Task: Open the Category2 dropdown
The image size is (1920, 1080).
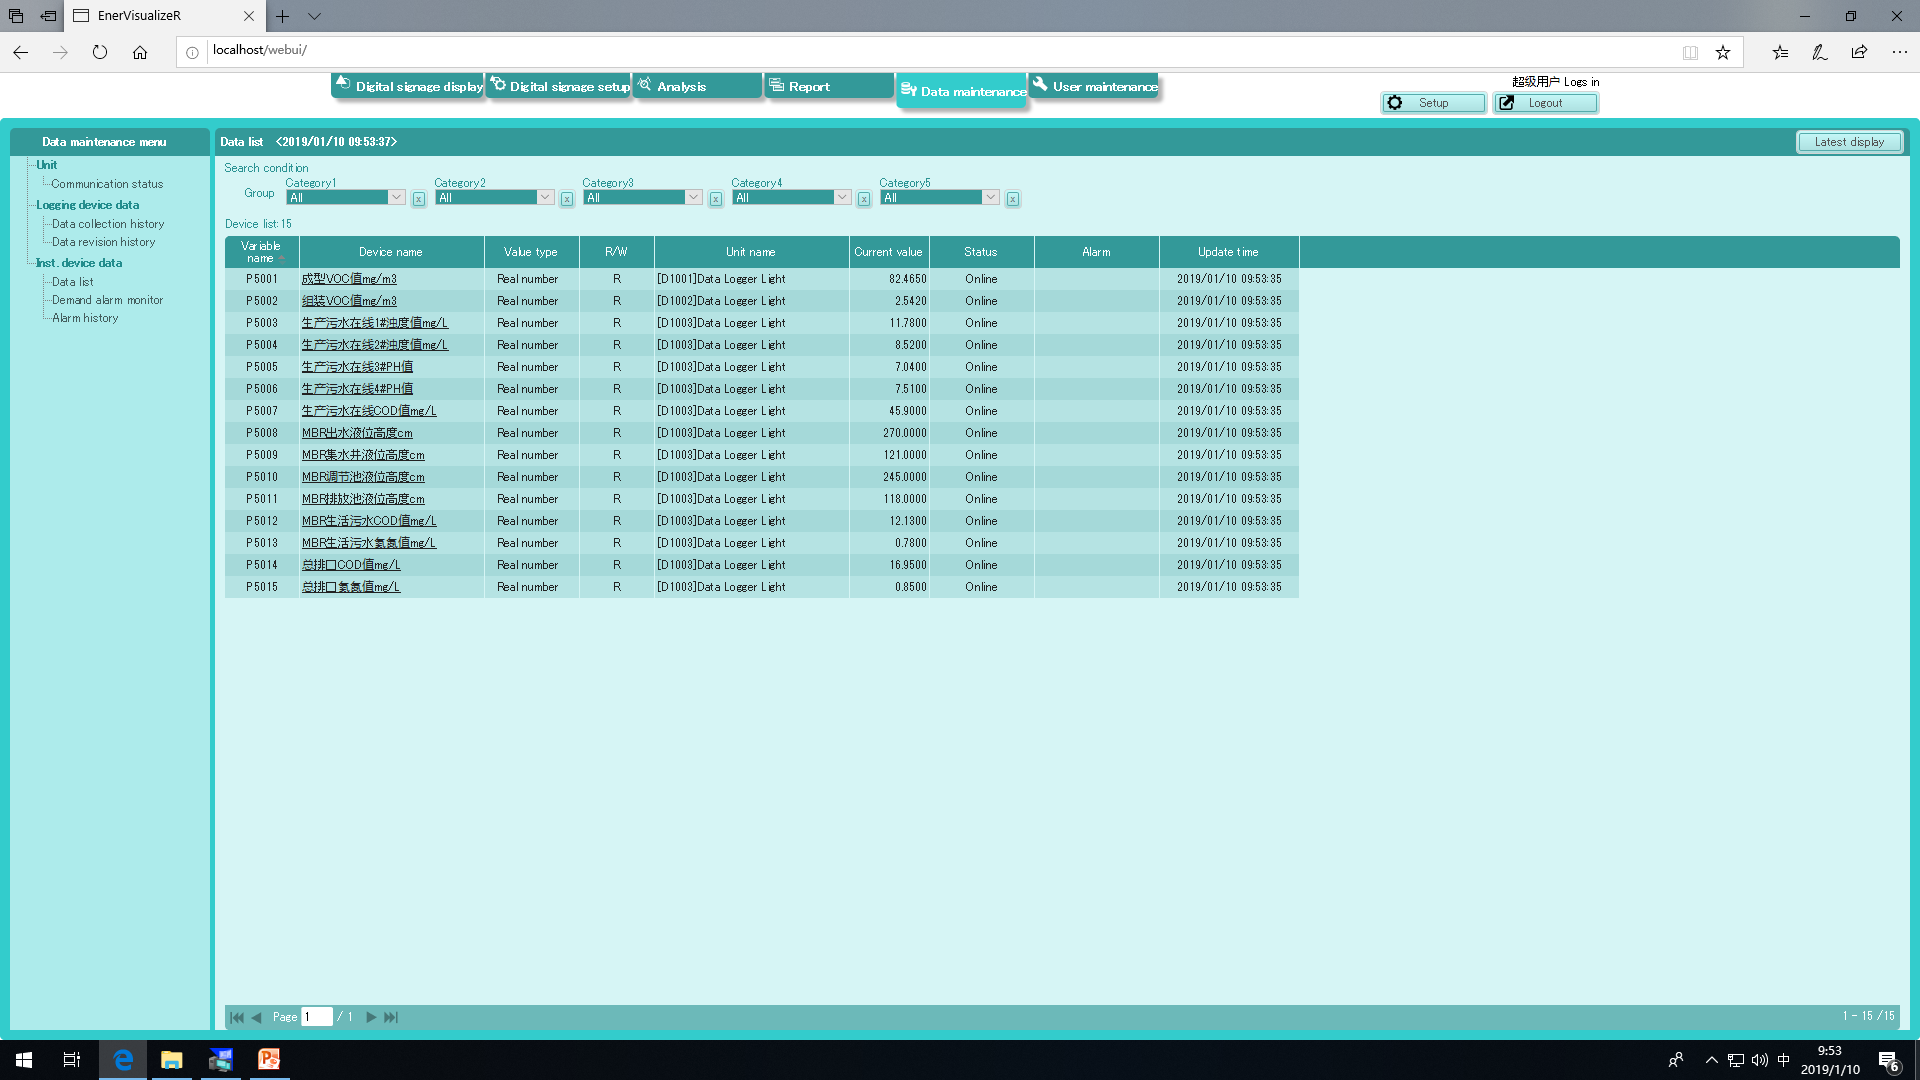Action: click(545, 197)
